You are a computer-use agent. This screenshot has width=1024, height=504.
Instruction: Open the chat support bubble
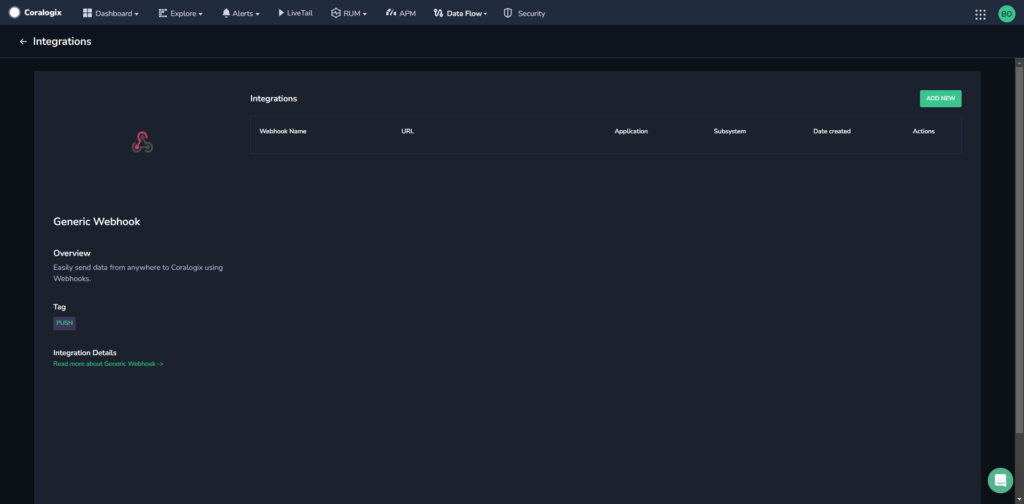click(x=1000, y=480)
